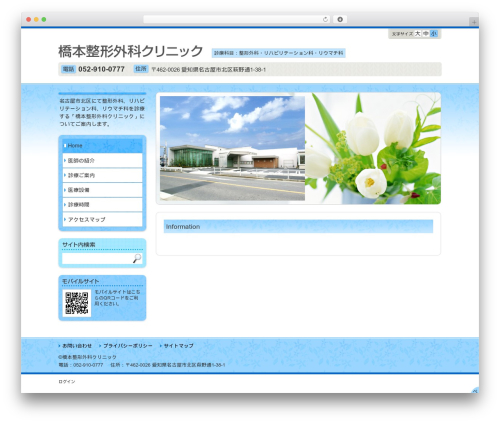Click the サイト内検索 heading
The height and width of the screenshot is (423, 500).
point(79,244)
